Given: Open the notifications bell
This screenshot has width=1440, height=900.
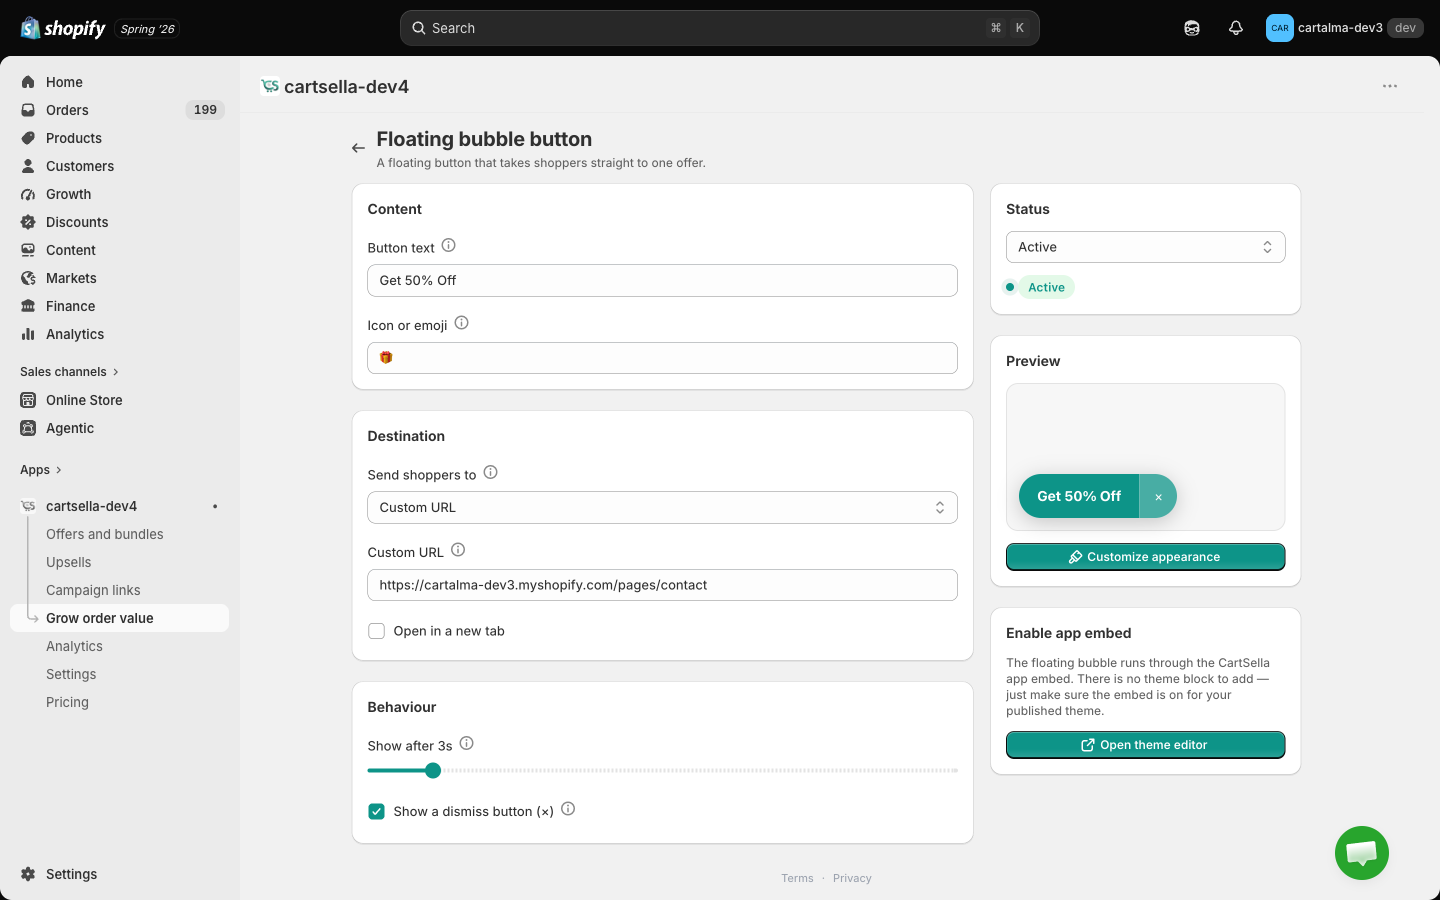Looking at the screenshot, I should coord(1236,28).
